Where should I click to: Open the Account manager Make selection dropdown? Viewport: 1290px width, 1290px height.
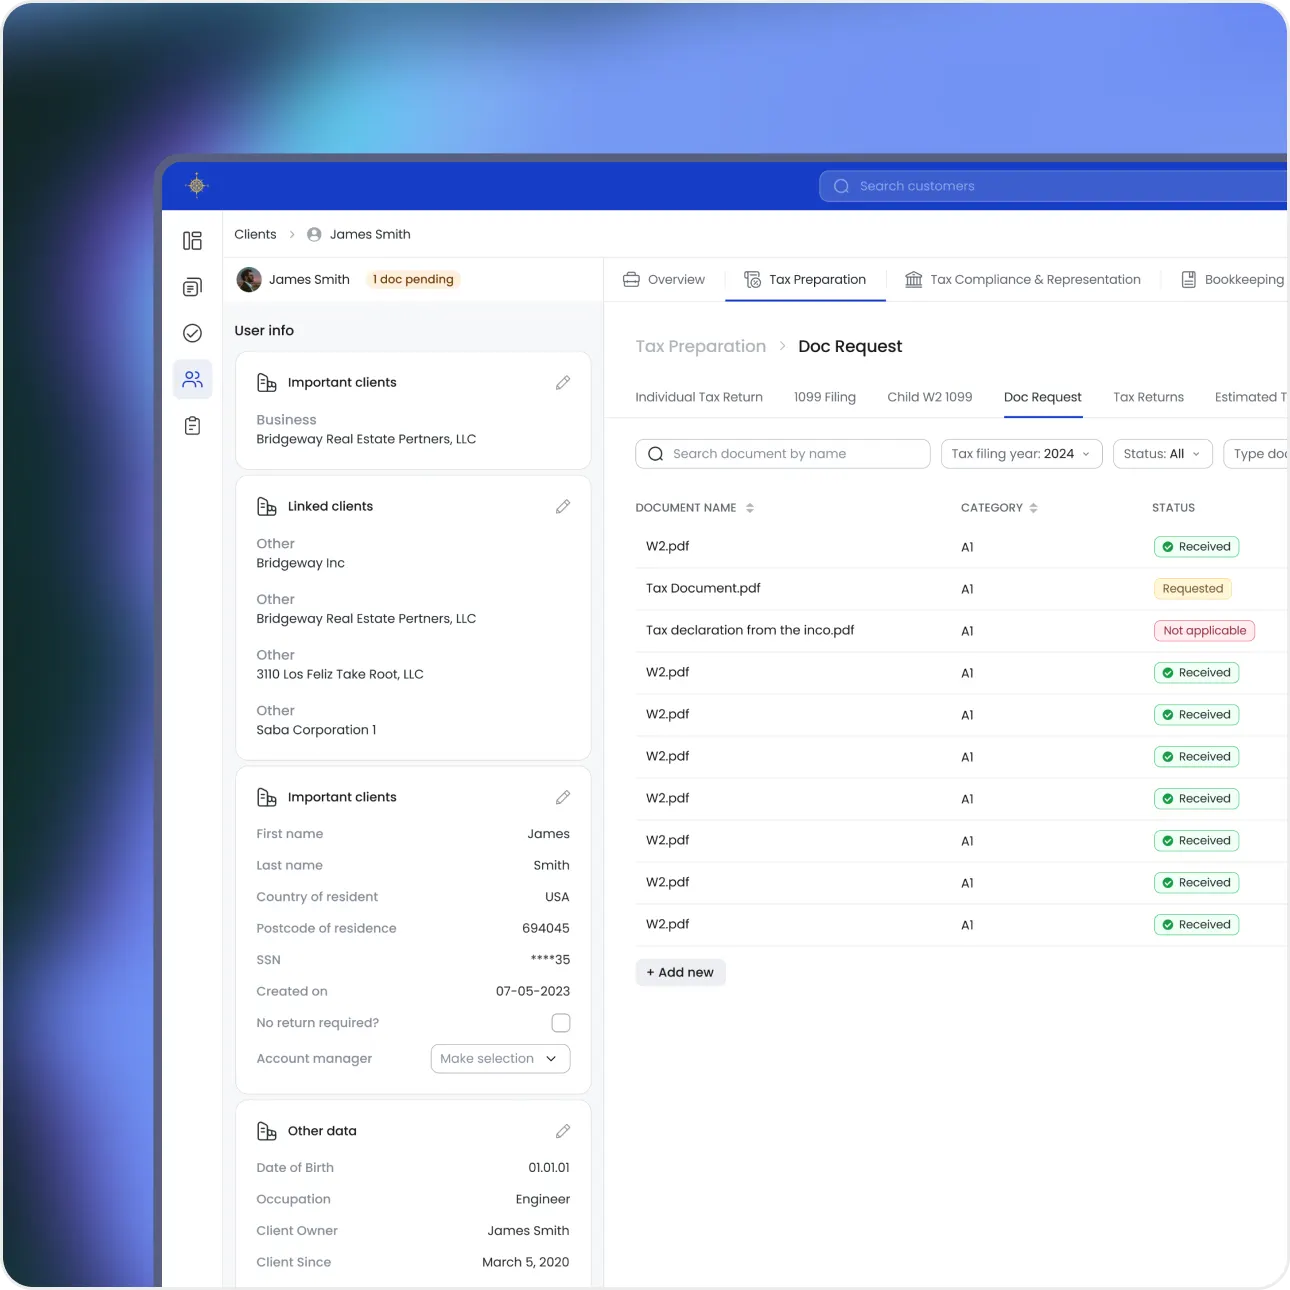[x=500, y=1058]
